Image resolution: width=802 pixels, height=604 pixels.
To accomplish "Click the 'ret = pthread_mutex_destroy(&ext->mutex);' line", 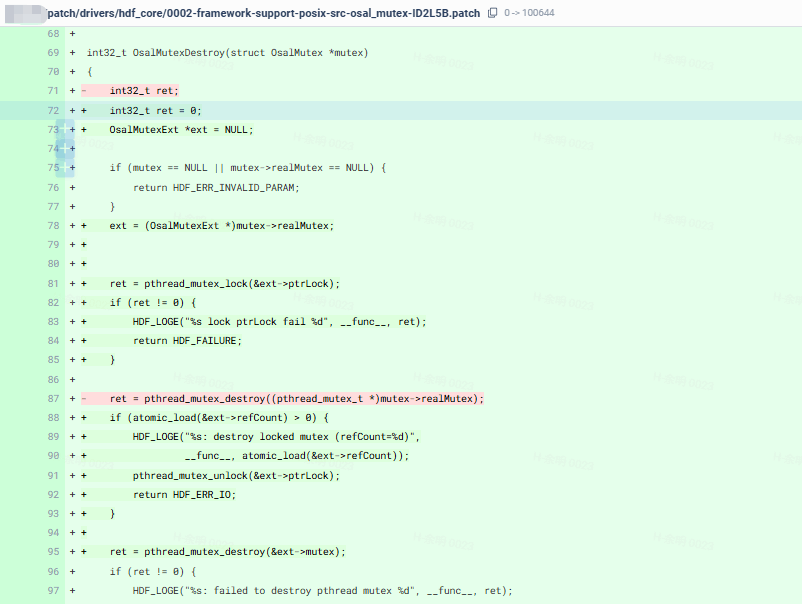I will [x=228, y=552].
